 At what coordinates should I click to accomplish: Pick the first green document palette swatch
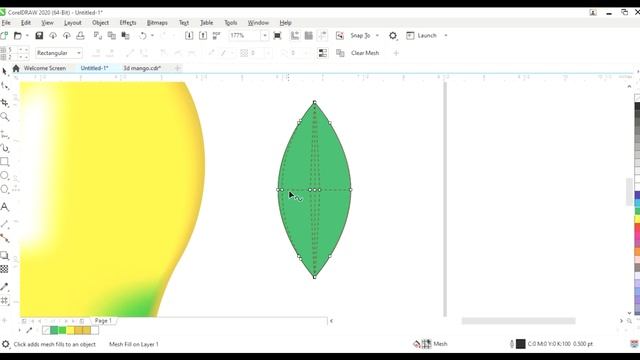(54, 330)
